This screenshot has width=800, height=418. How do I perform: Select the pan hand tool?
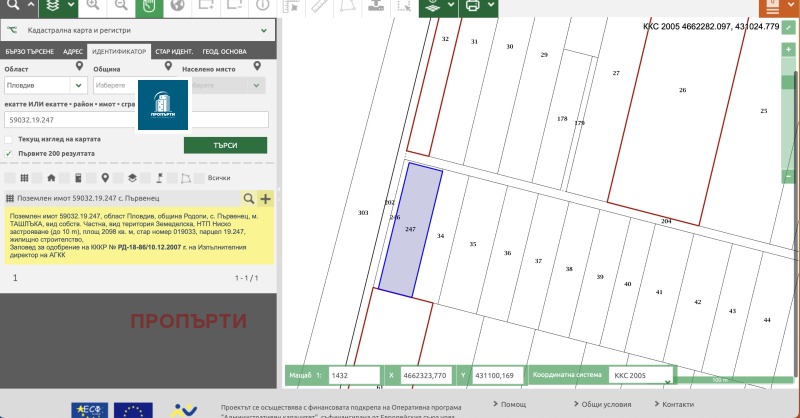point(147,5)
